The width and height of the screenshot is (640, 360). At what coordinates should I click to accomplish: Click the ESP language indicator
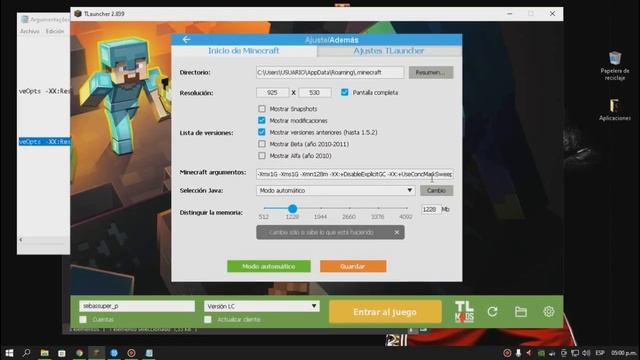coord(600,353)
